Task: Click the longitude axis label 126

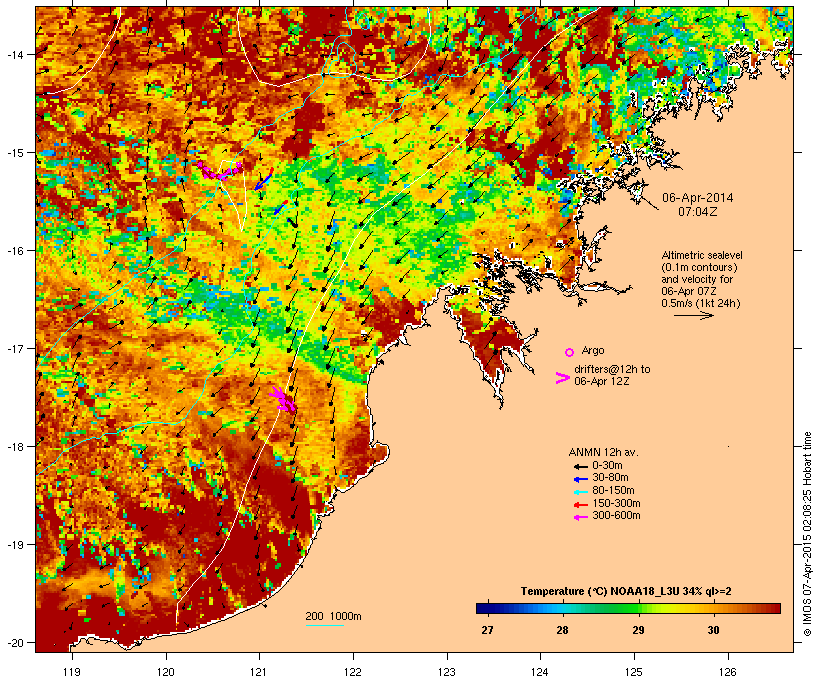Action: (728, 672)
